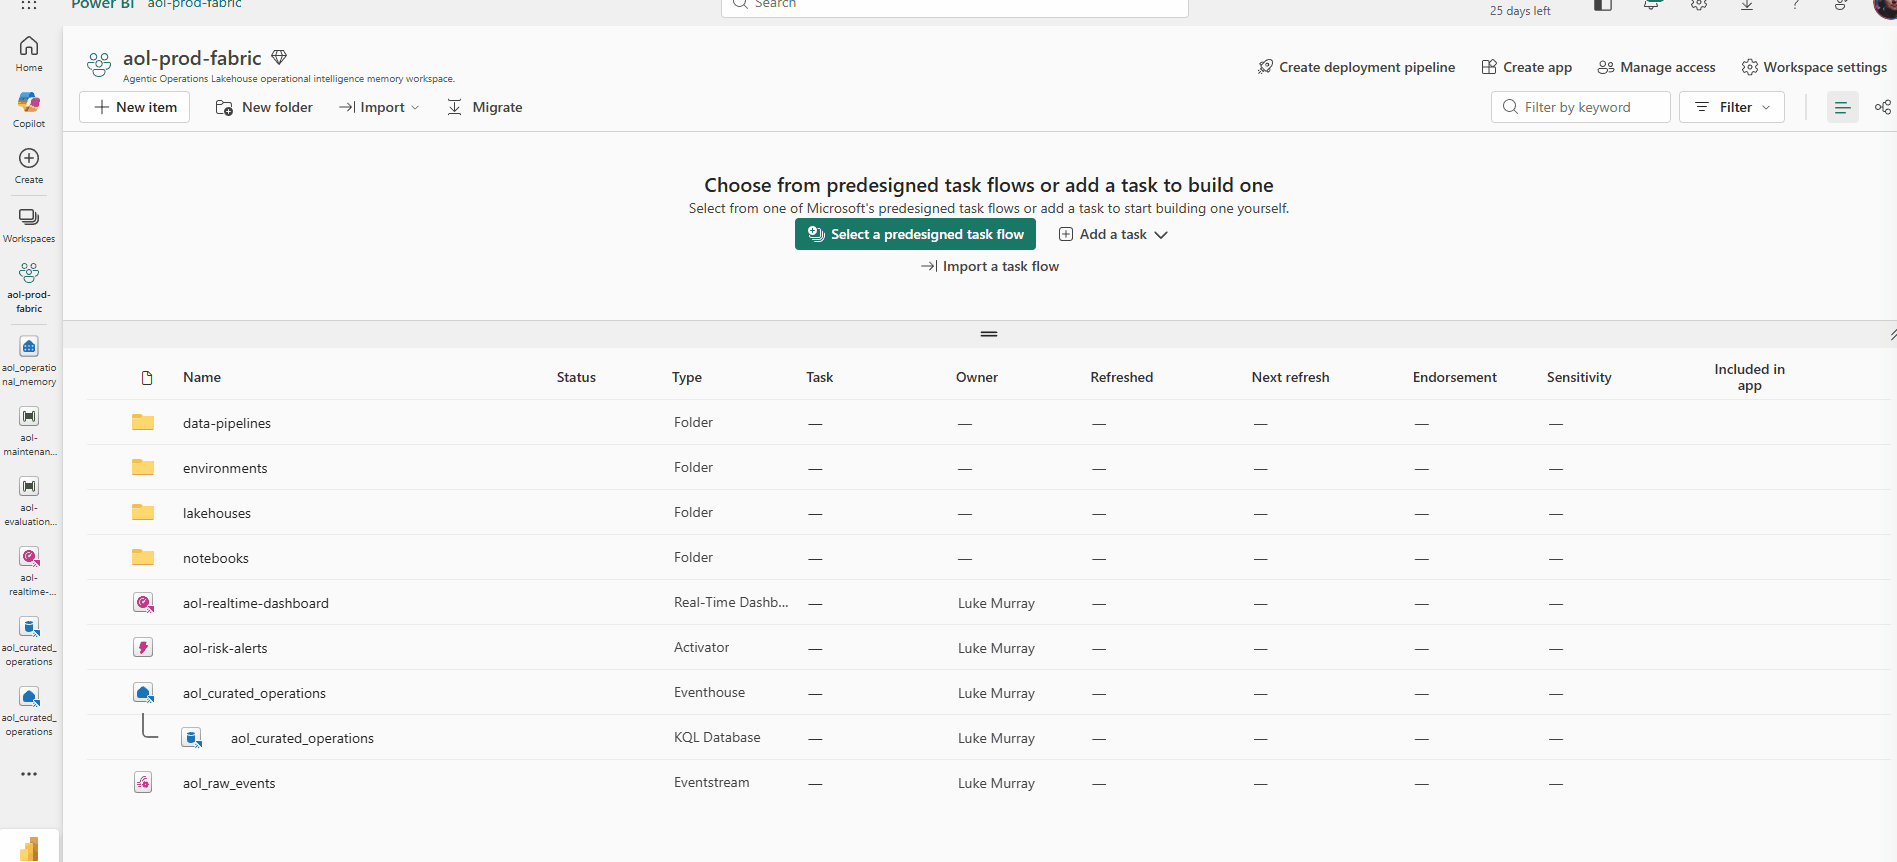1897x862 pixels.
Task: Click the lakehouses folder icon
Action: pyautogui.click(x=143, y=512)
